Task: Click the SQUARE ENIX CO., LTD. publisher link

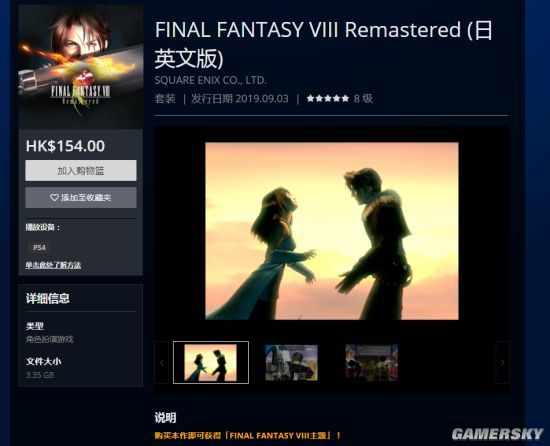Action: click(x=210, y=80)
